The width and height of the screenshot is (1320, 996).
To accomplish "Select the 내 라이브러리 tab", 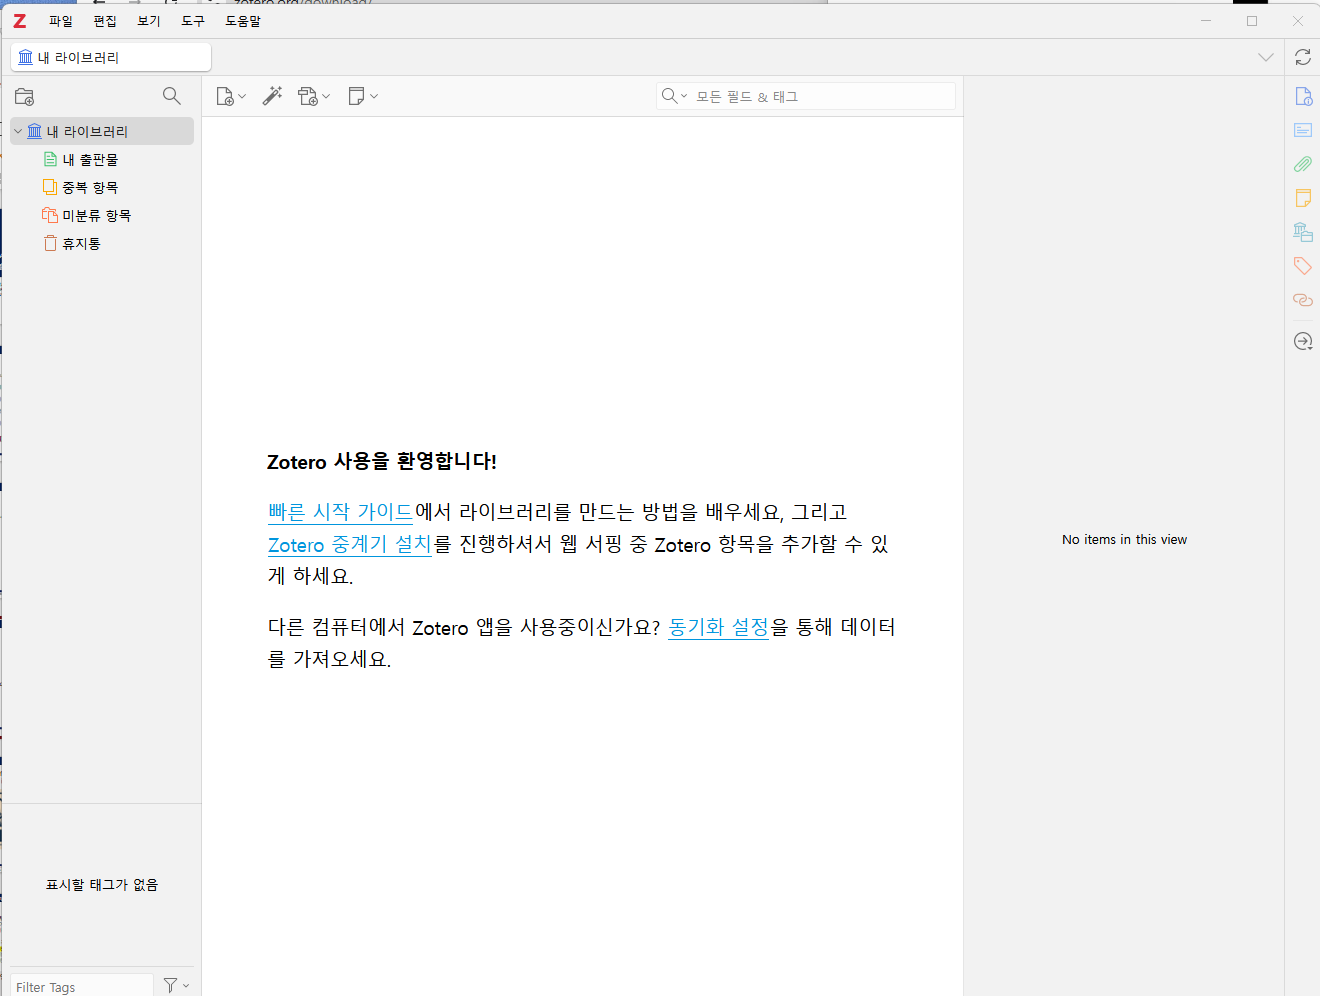I will pos(111,57).
